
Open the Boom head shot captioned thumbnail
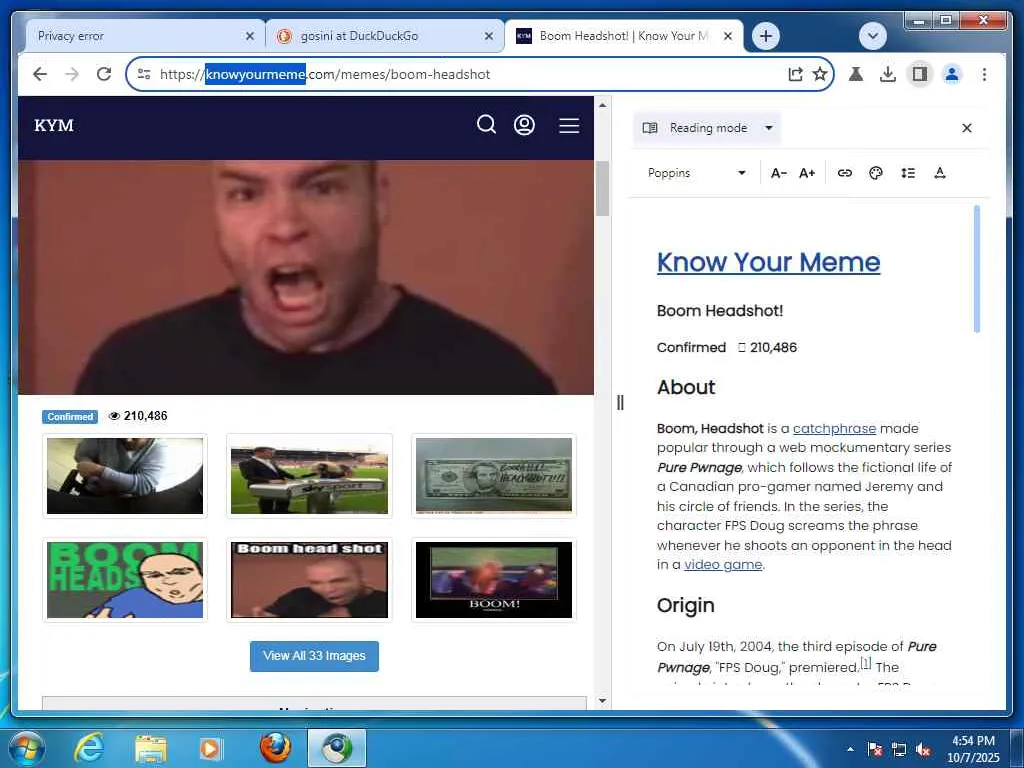[x=310, y=580]
